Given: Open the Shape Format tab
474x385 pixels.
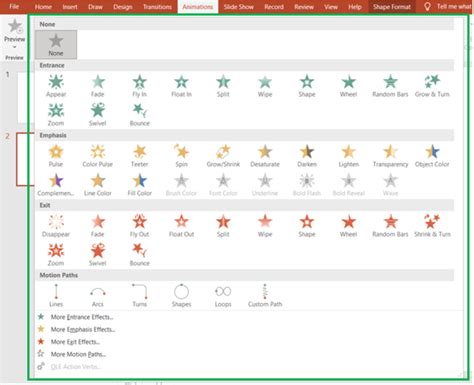Looking at the screenshot, I should coord(392,7).
